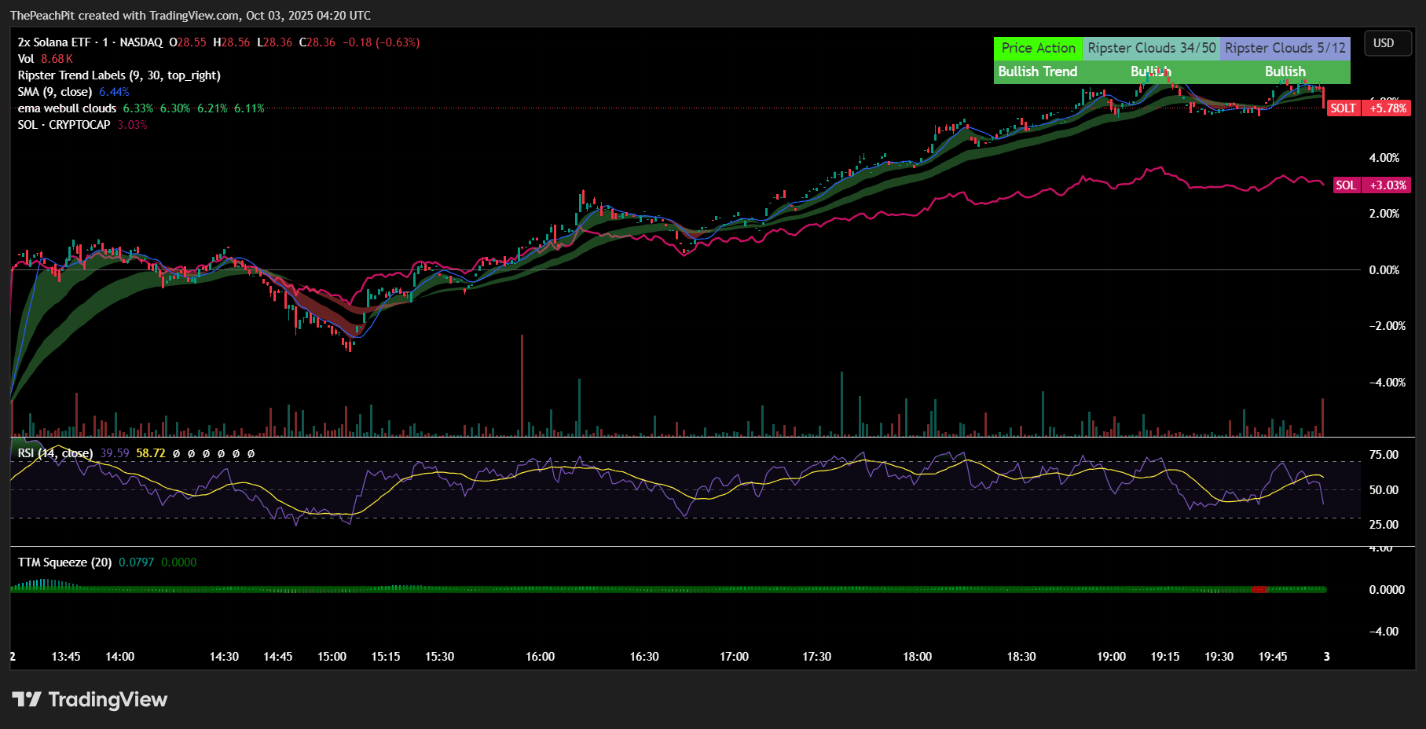Click the ema webull clouds legend entry
The width and height of the screenshot is (1426, 729).
pyautogui.click(x=66, y=108)
